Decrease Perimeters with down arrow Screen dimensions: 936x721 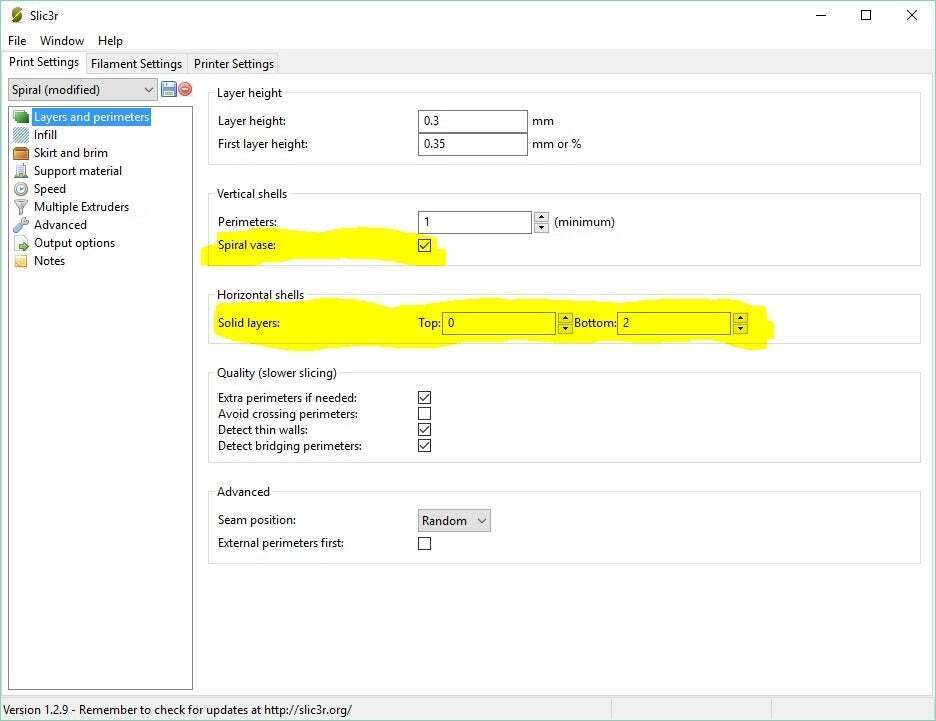pos(541,227)
